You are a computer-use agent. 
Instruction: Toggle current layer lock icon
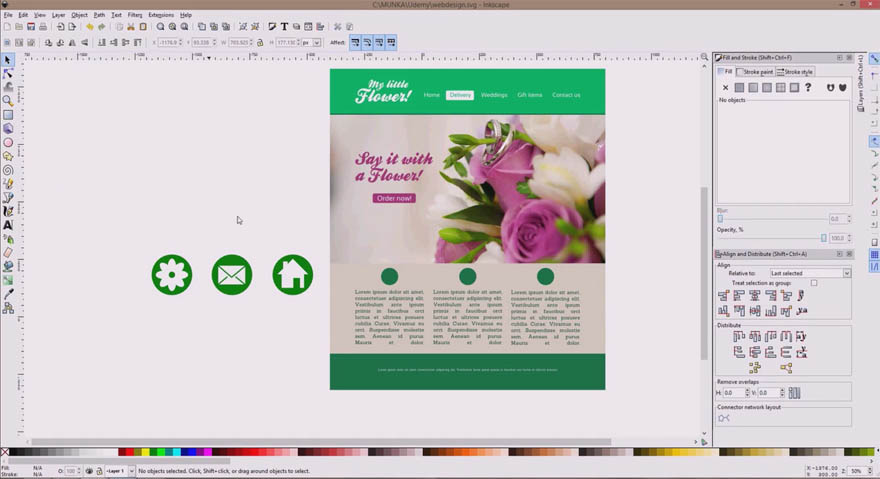pos(99,471)
